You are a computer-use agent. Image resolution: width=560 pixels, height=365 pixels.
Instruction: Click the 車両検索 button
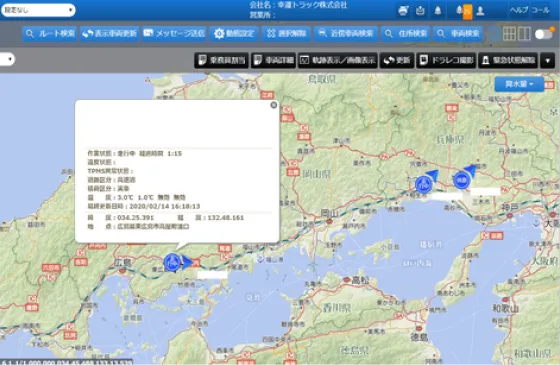(458, 34)
